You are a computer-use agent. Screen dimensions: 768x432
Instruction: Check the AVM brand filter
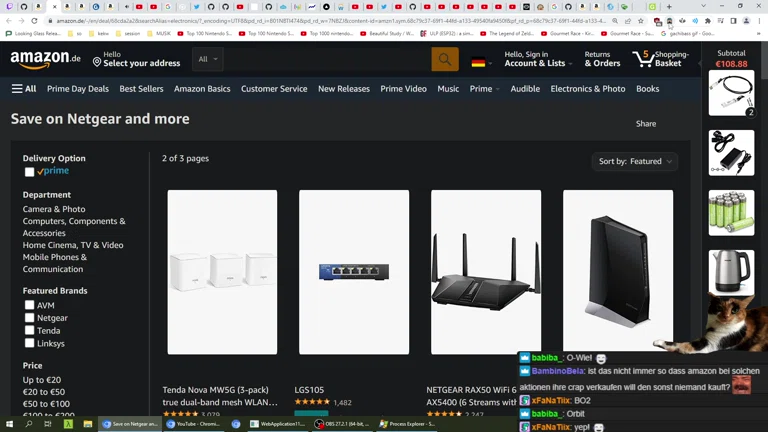[x=29, y=305]
